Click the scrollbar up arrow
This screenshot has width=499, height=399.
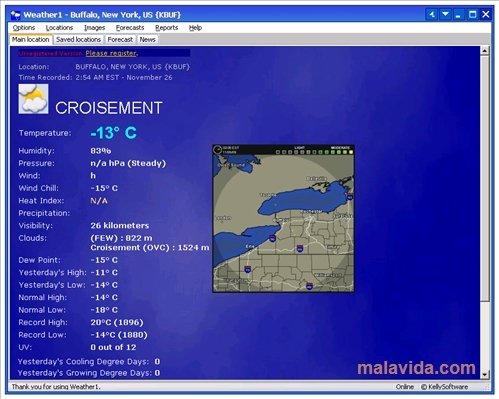[485, 51]
